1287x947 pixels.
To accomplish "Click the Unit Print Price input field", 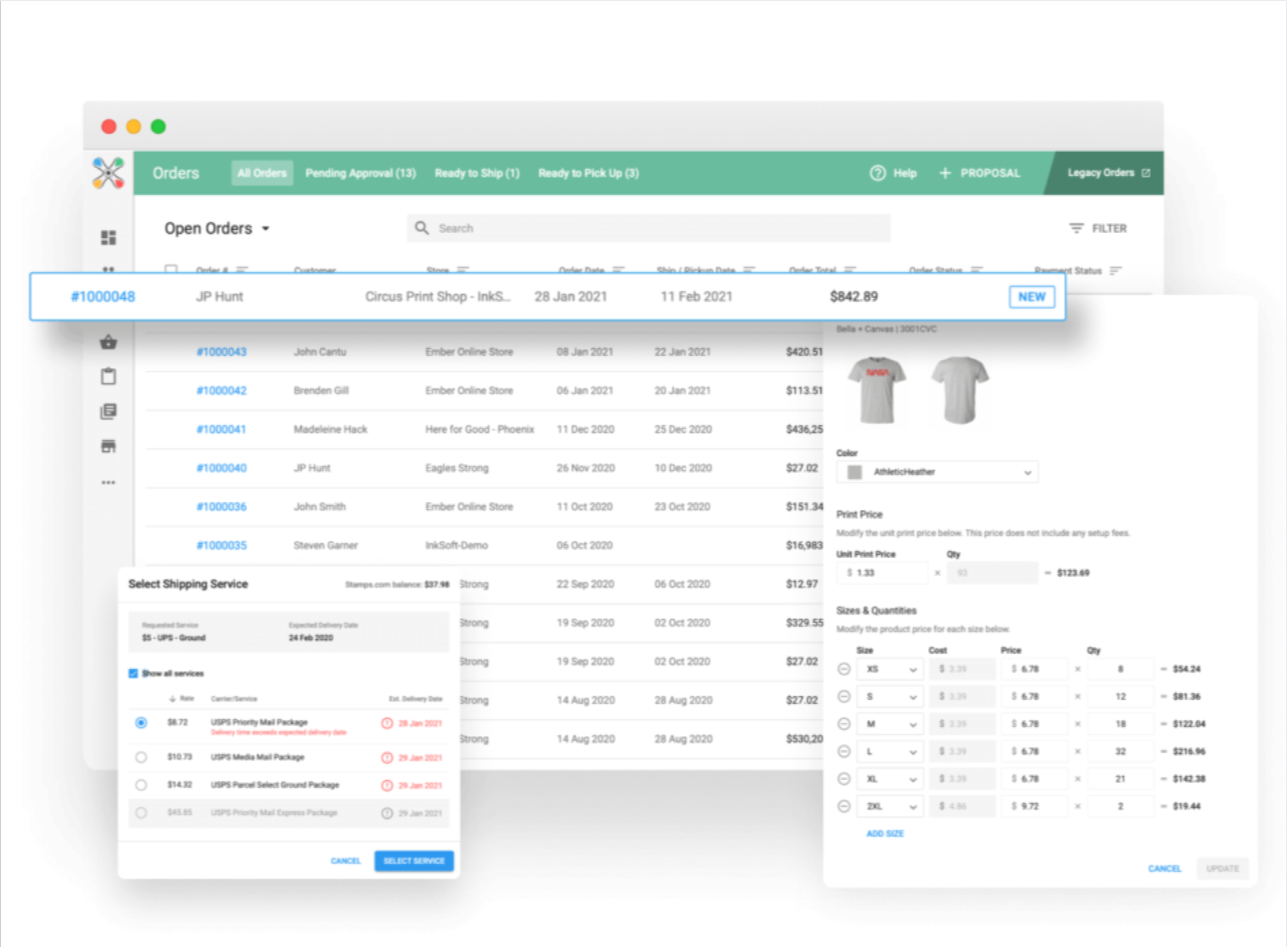I will 883,573.
